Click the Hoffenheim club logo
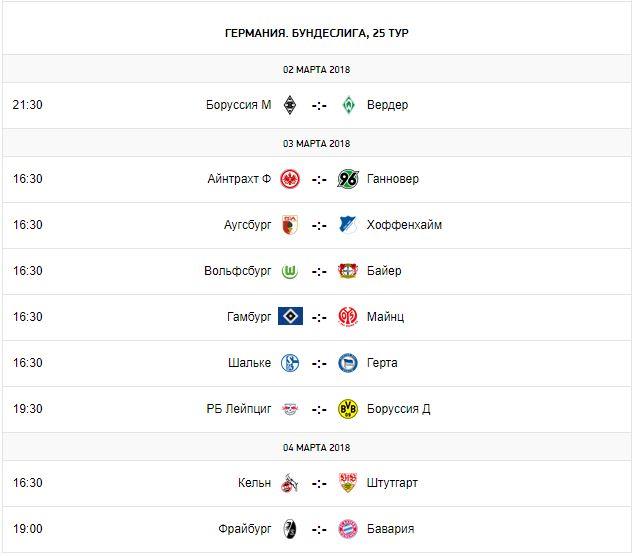 click(348, 225)
